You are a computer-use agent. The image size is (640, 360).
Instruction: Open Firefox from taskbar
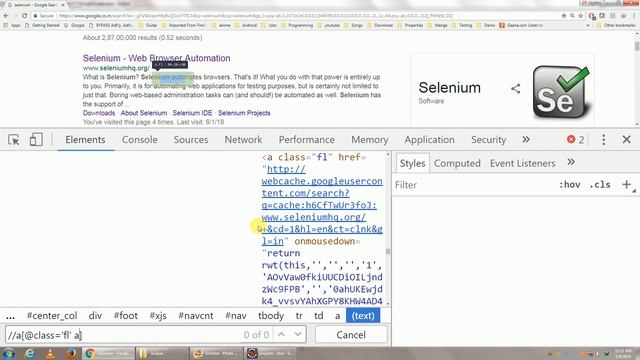[71, 353]
